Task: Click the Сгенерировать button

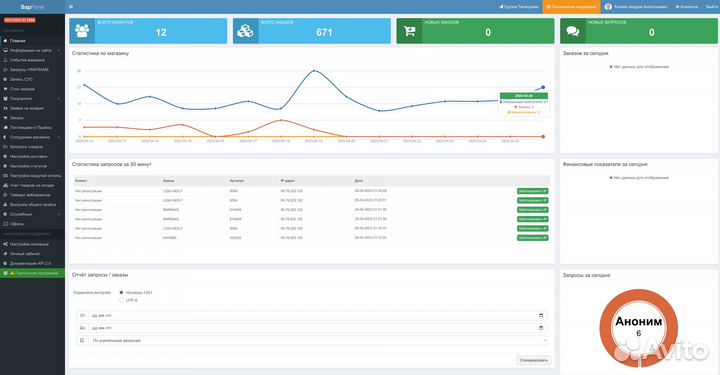Action: point(534,360)
